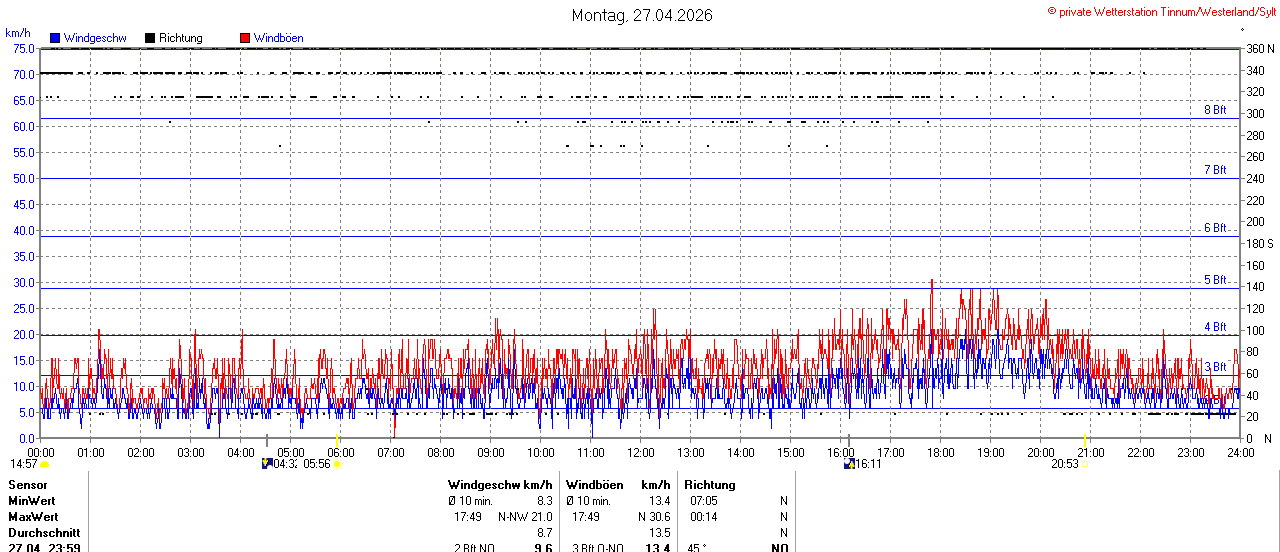This screenshot has height=552, width=1280.
Task: Click the Windböen km/h column header
Action: coord(617,485)
